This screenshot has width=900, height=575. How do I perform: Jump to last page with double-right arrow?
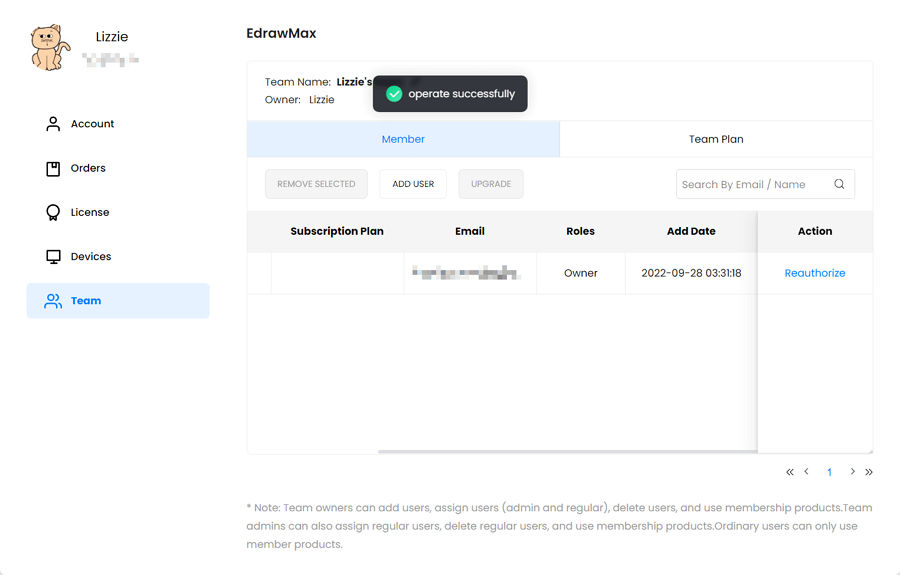(869, 472)
